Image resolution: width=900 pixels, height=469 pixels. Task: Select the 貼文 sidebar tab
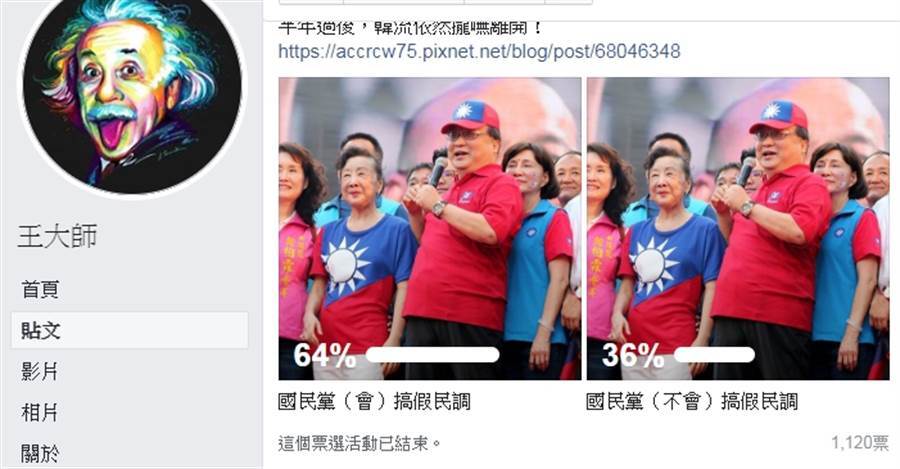click(x=130, y=330)
